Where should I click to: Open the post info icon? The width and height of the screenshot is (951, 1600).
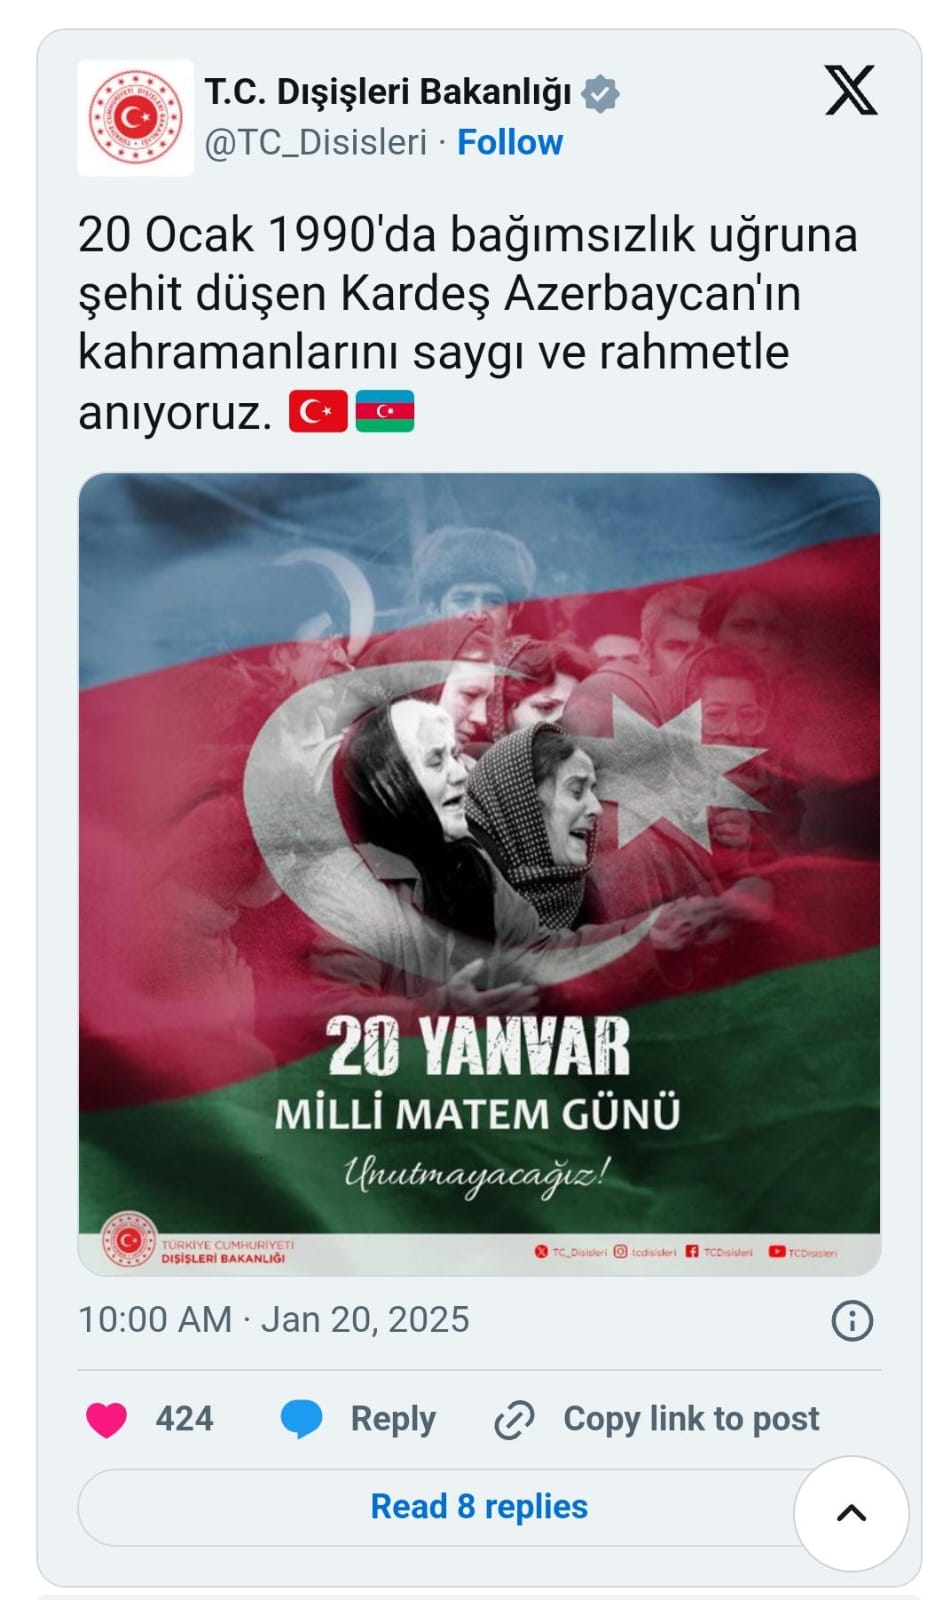tap(852, 1321)
